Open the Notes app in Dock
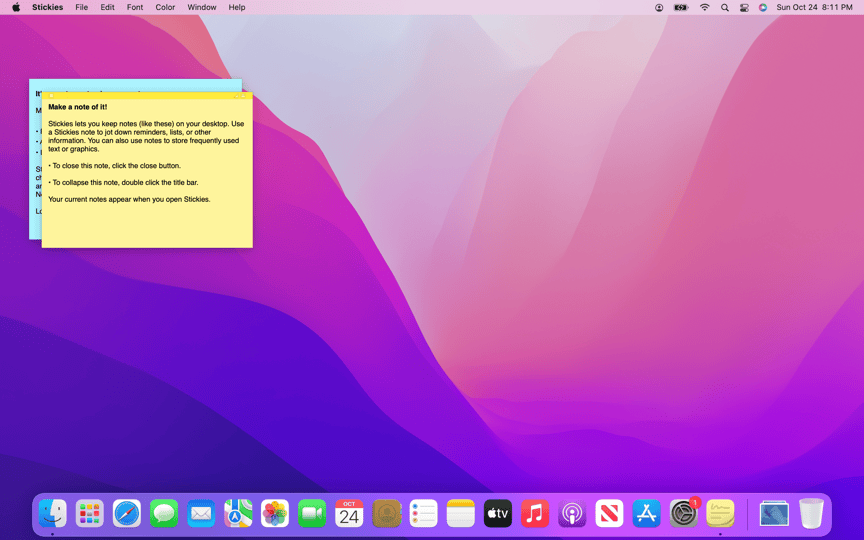 (x=461, y=514)
